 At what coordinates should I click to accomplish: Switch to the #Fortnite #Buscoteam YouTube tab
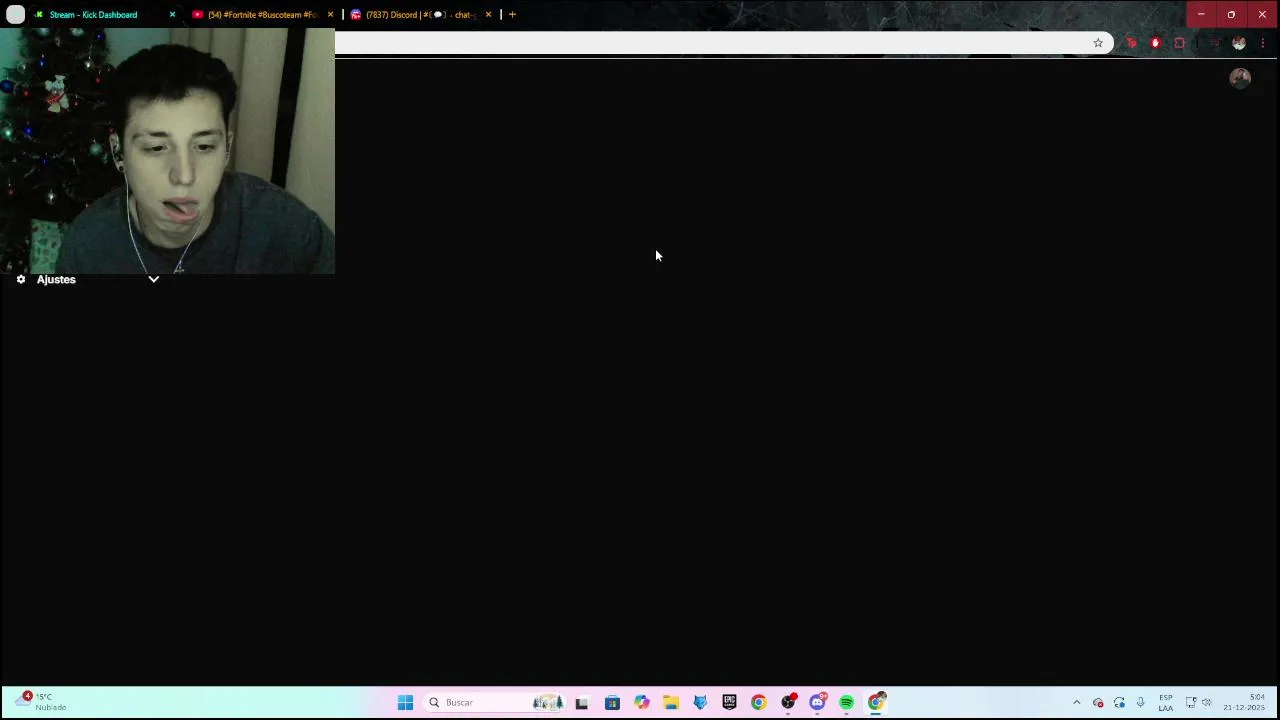(261, 15)
